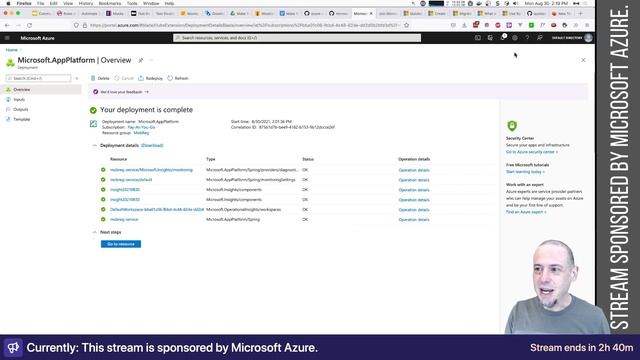Collapse the left navigation menu chevron
Viewport: 640px width, 360px height.
coord(77,78)
